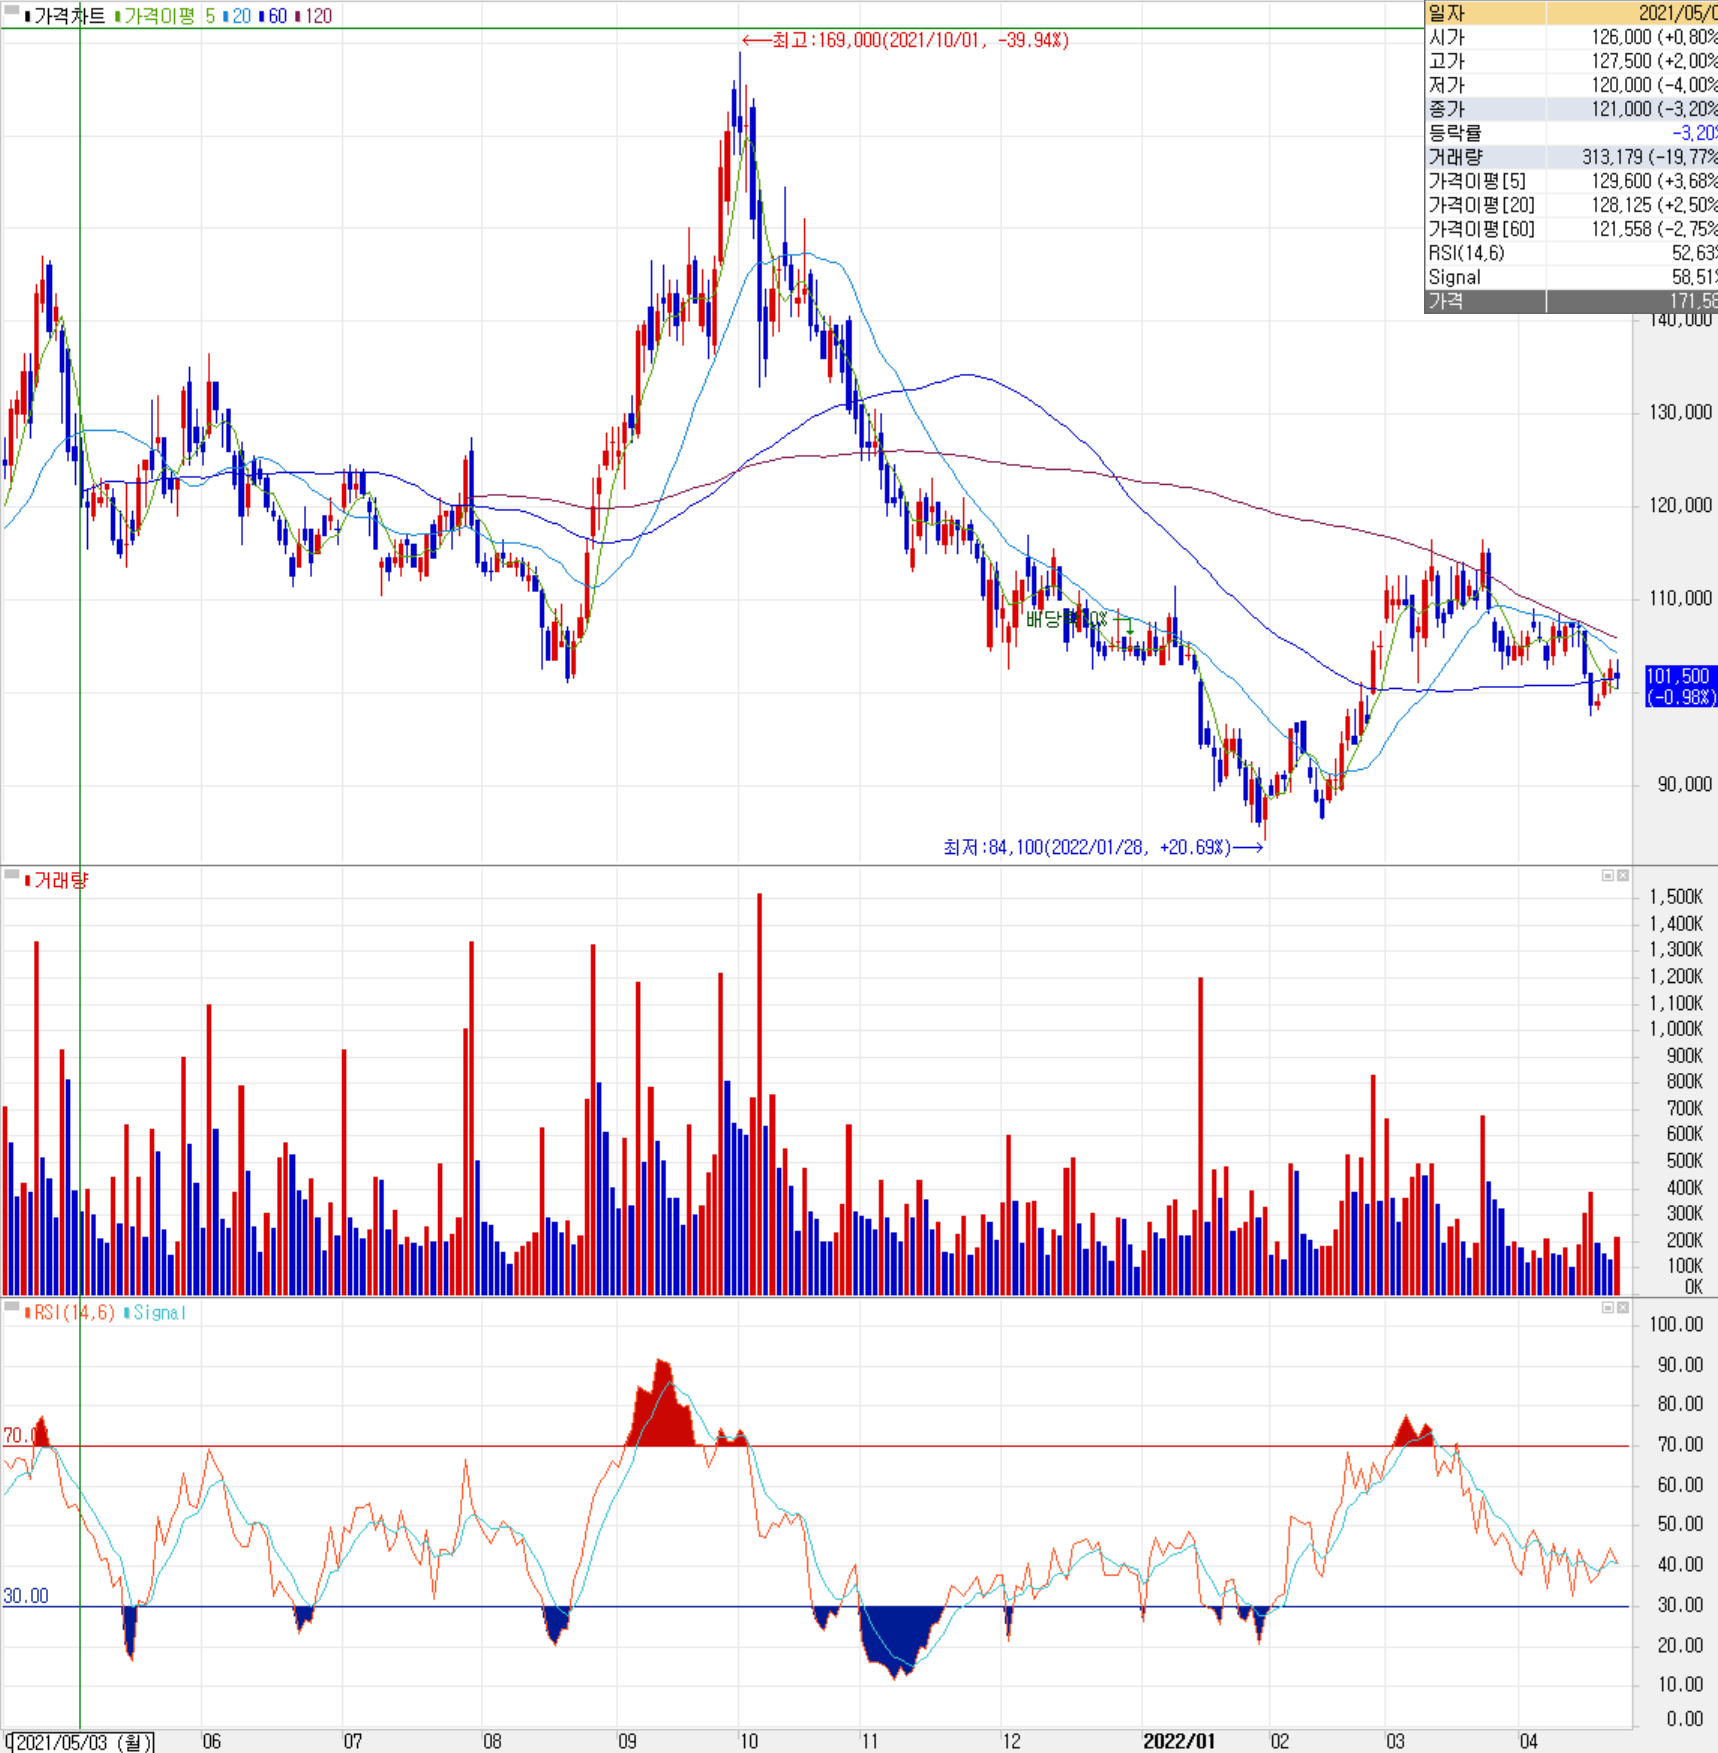The height and width of the screenshot is (1753, 1718).
Task: Click the 고가 127,500 row
Action: [x=1571, y=61]
